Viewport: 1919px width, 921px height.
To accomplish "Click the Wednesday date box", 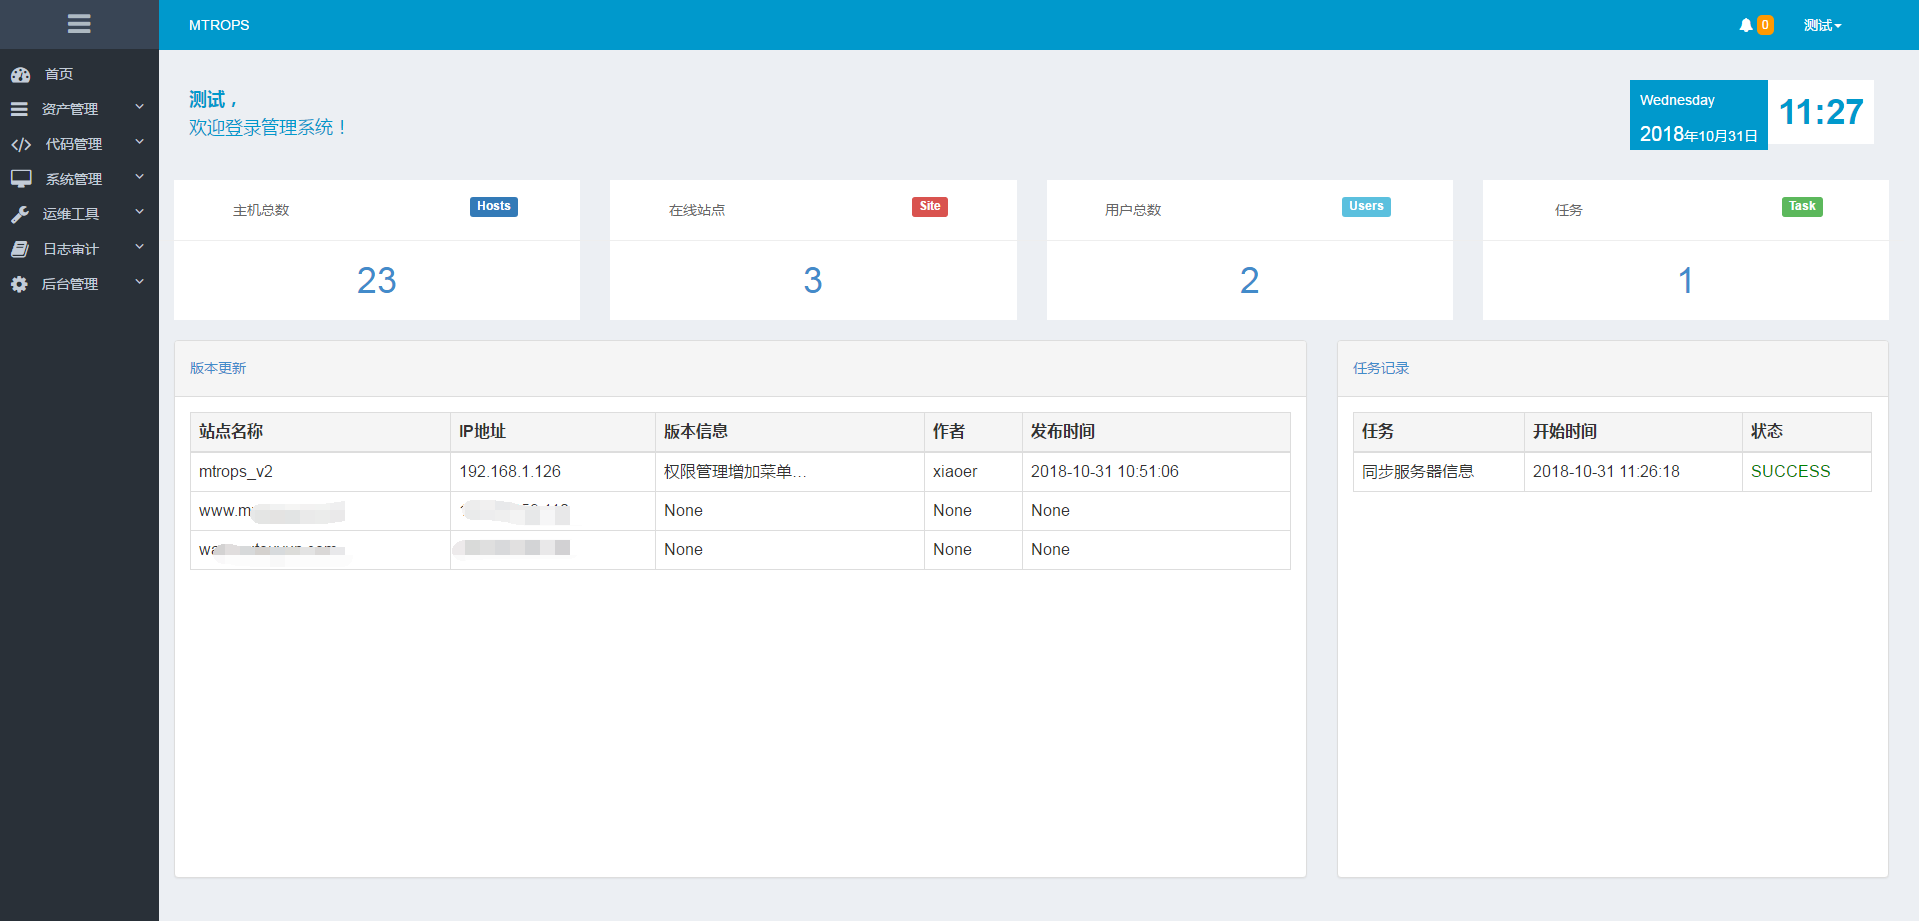I will coord(1699,115).
